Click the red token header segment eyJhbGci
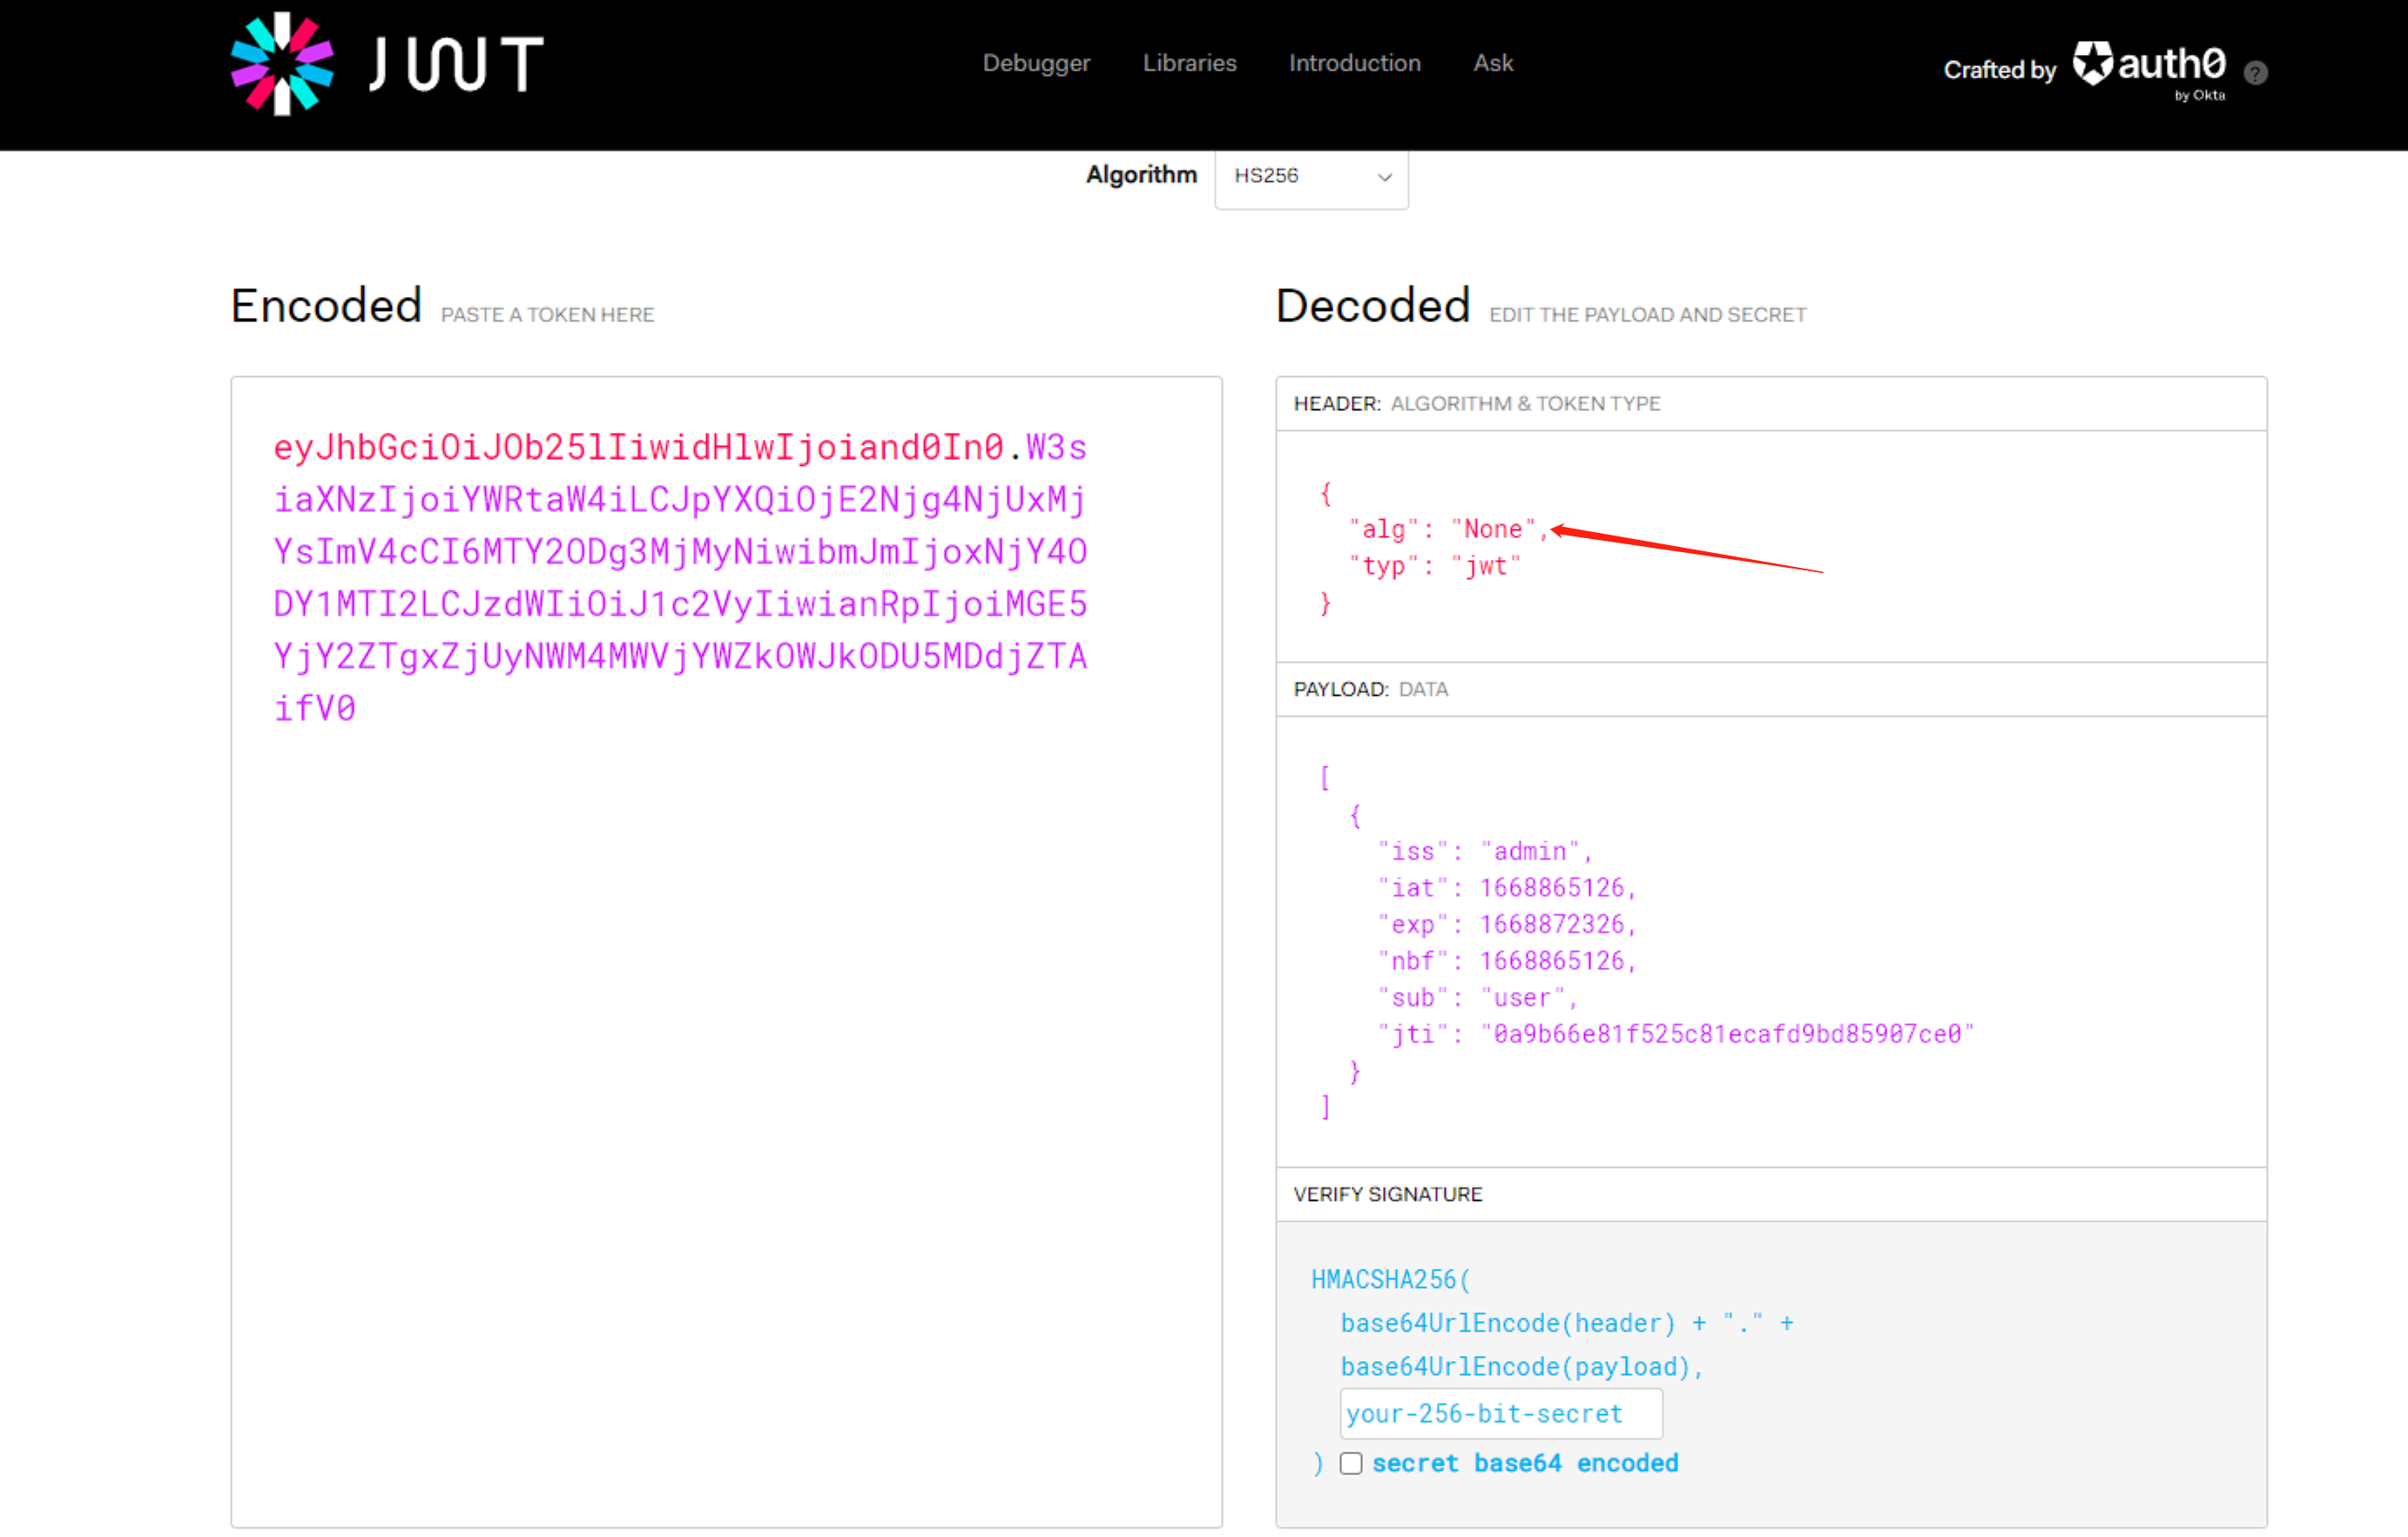 point(638,447)
